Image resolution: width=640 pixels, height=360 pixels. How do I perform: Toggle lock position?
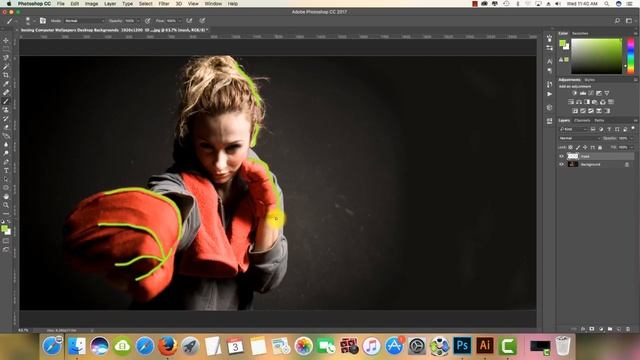(585, 147)
